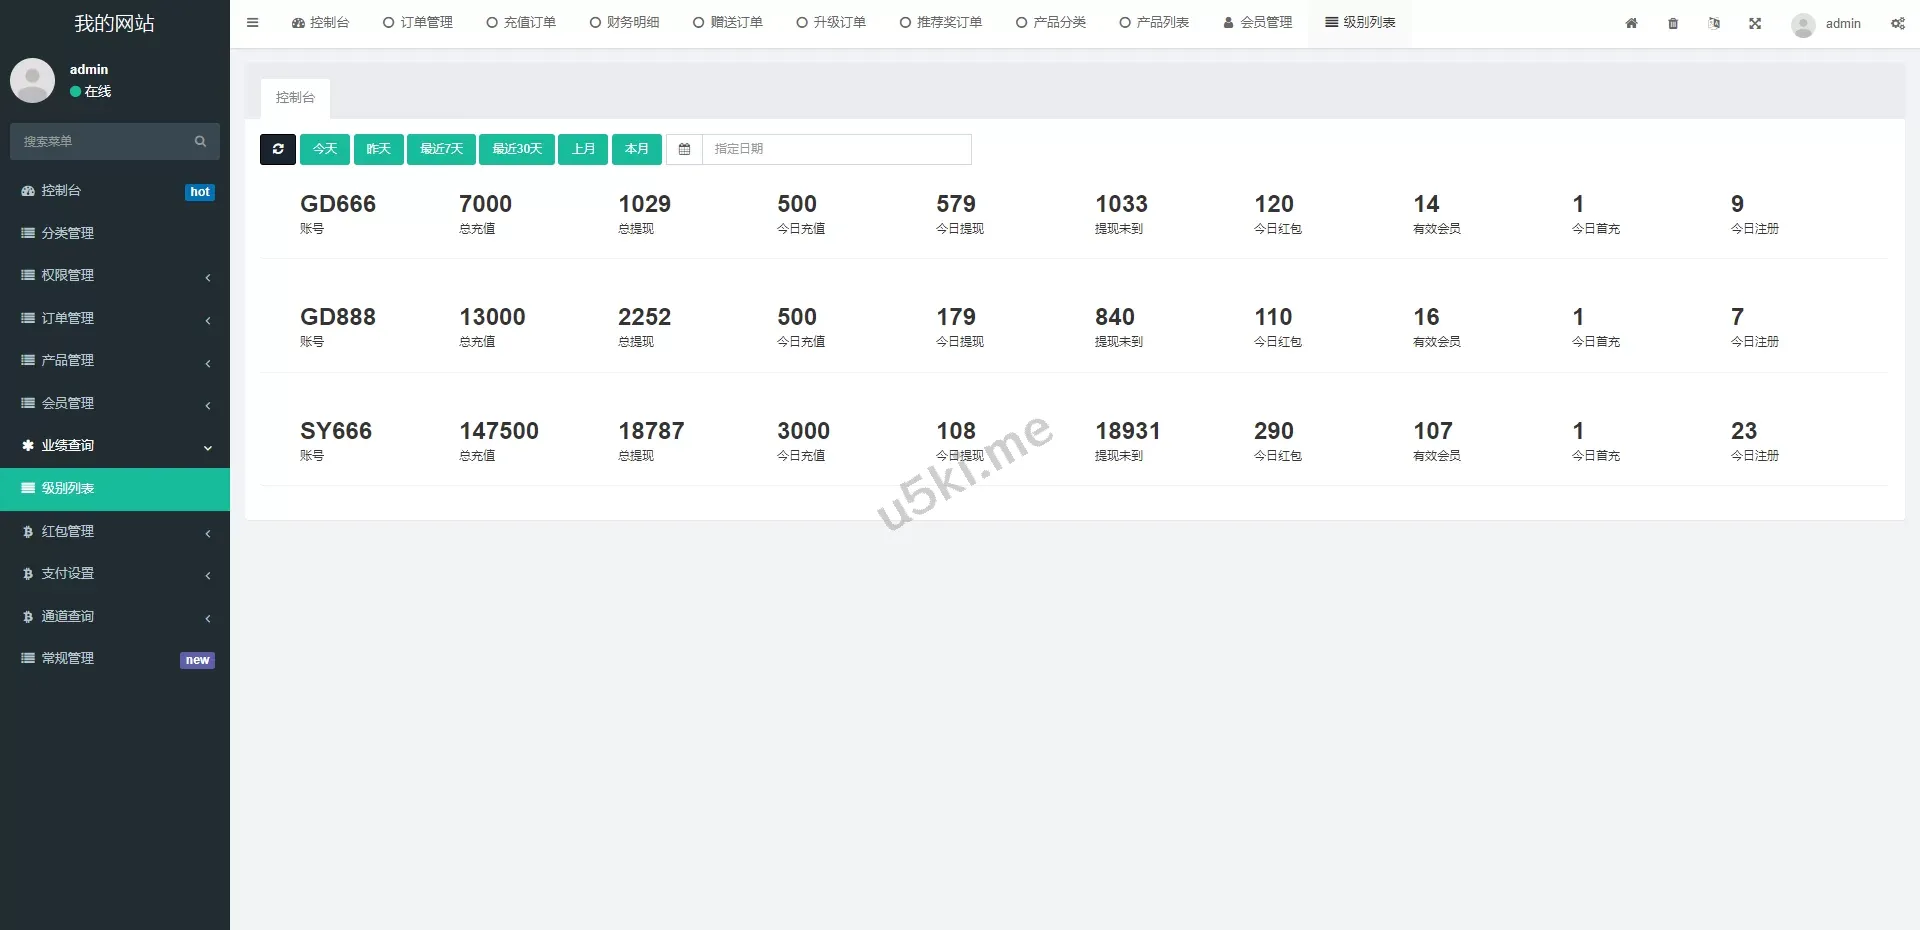Collapse the 业绩查询 sidebar menu
Image resolution: width=1920 pixels, height=930 pixels.
coord(114,445)
